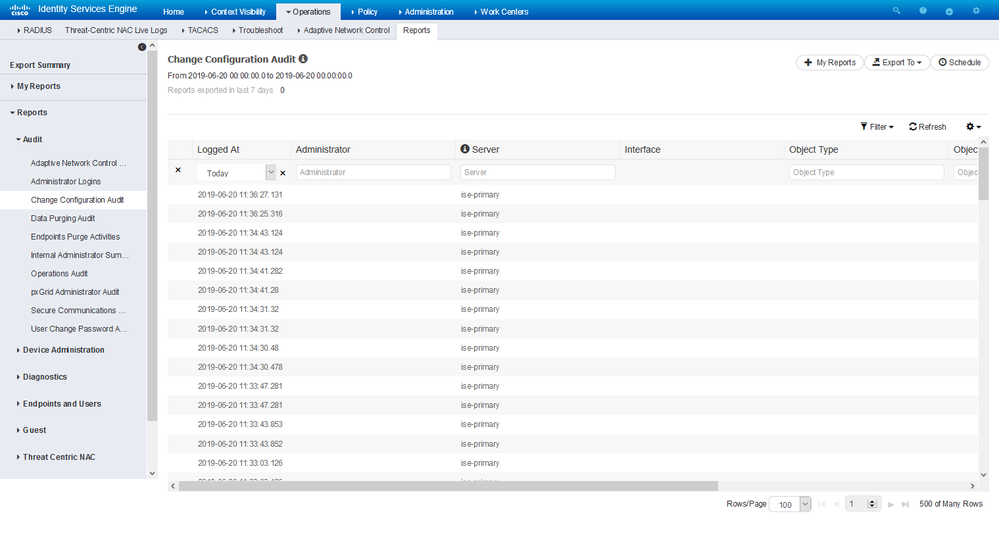Open Export Summary in sidebar
Screen dimensions: 999x560
[x=40, y=65]
